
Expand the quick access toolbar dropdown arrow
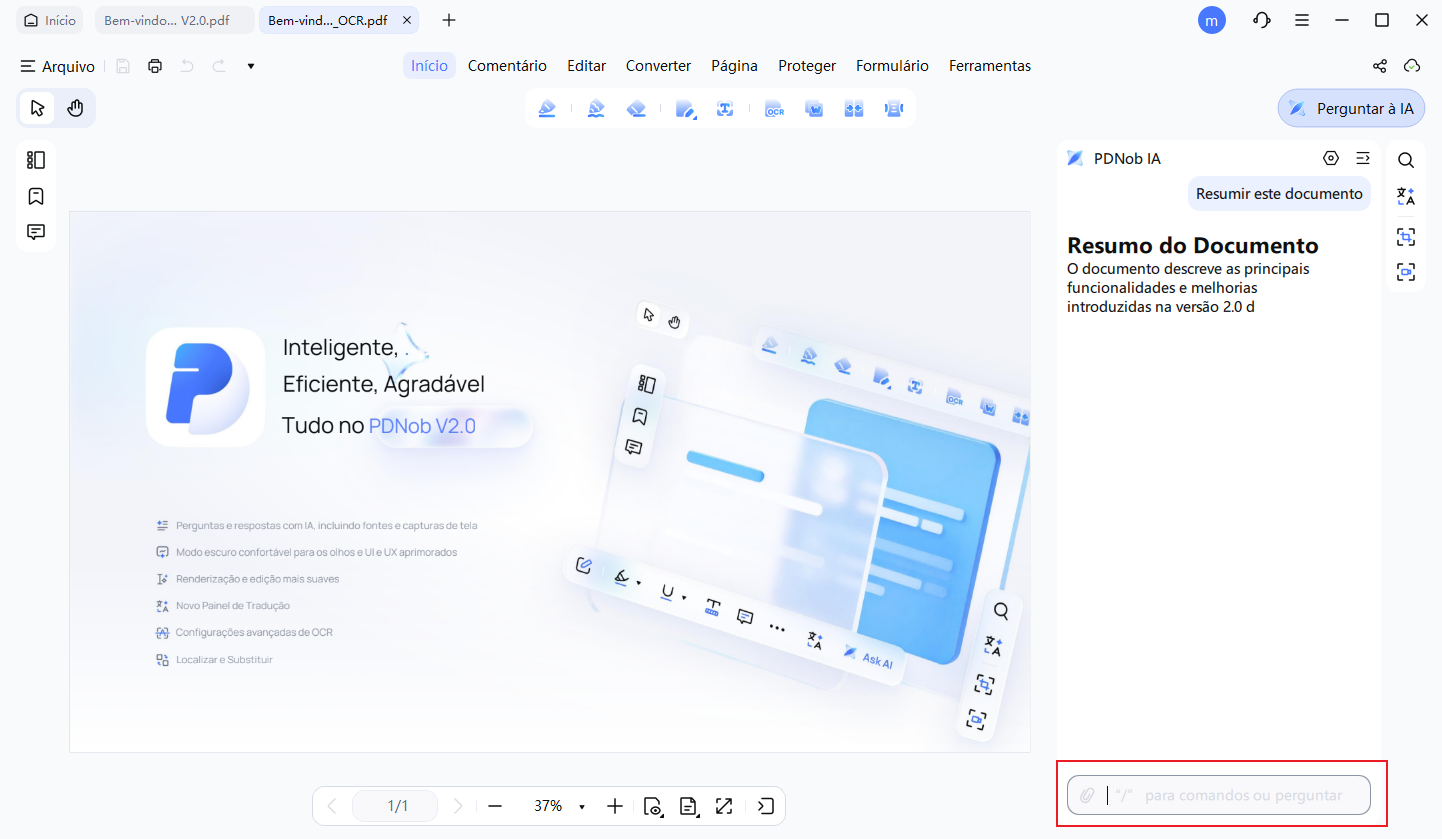(x=250, y=66)
